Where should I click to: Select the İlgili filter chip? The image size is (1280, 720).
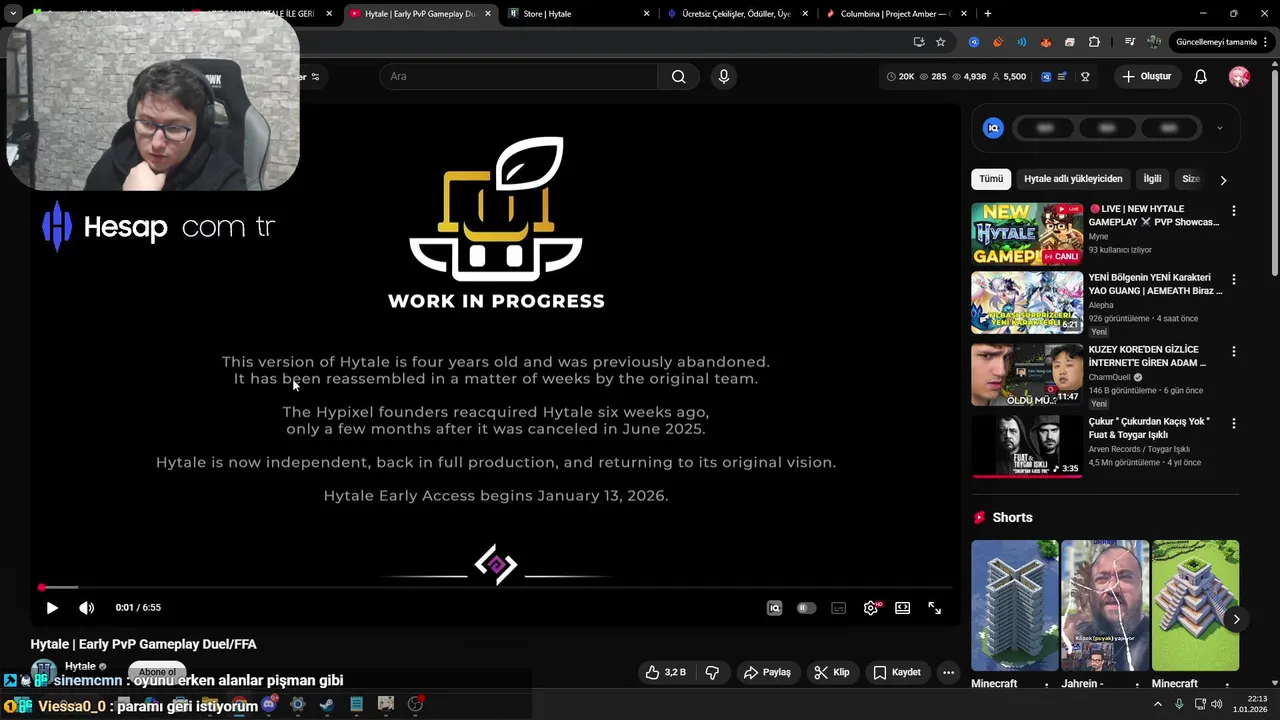click(1152, 179)
